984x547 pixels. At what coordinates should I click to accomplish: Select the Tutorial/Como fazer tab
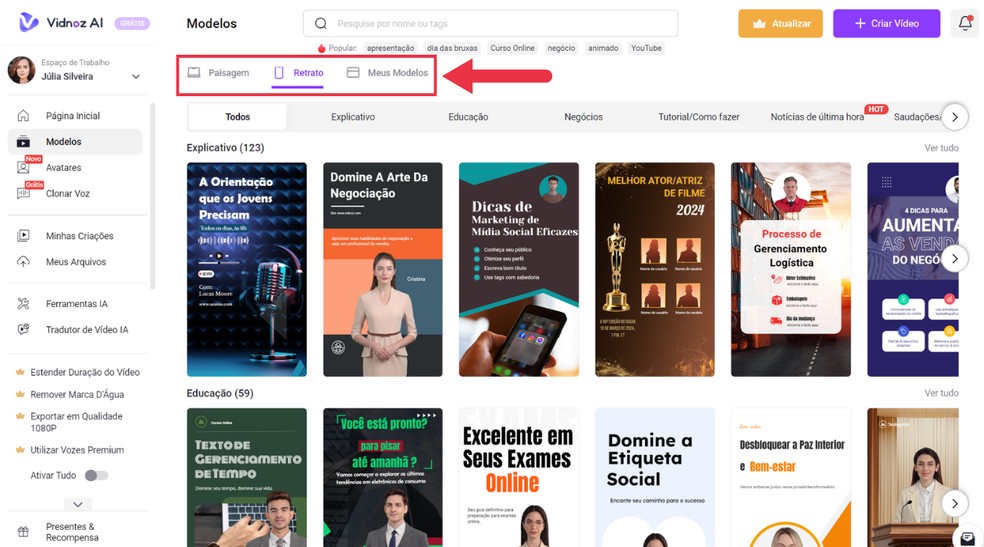(x=698, y=117)
